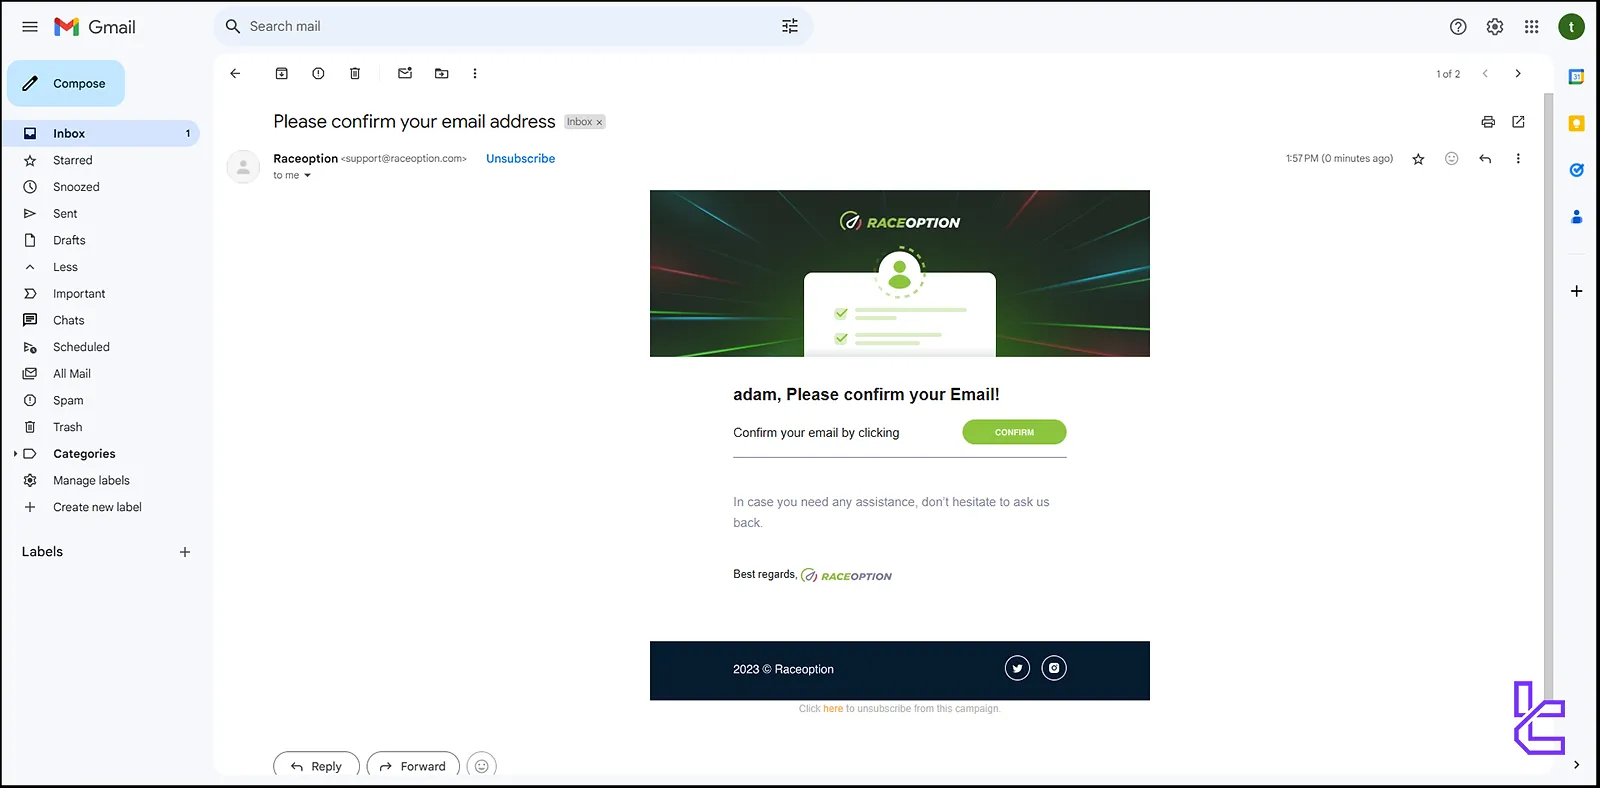Image resolution: width=1600 pixels, height=788 pixels.
Task: Add a new label with plus icon
Action: coord(185,552)
